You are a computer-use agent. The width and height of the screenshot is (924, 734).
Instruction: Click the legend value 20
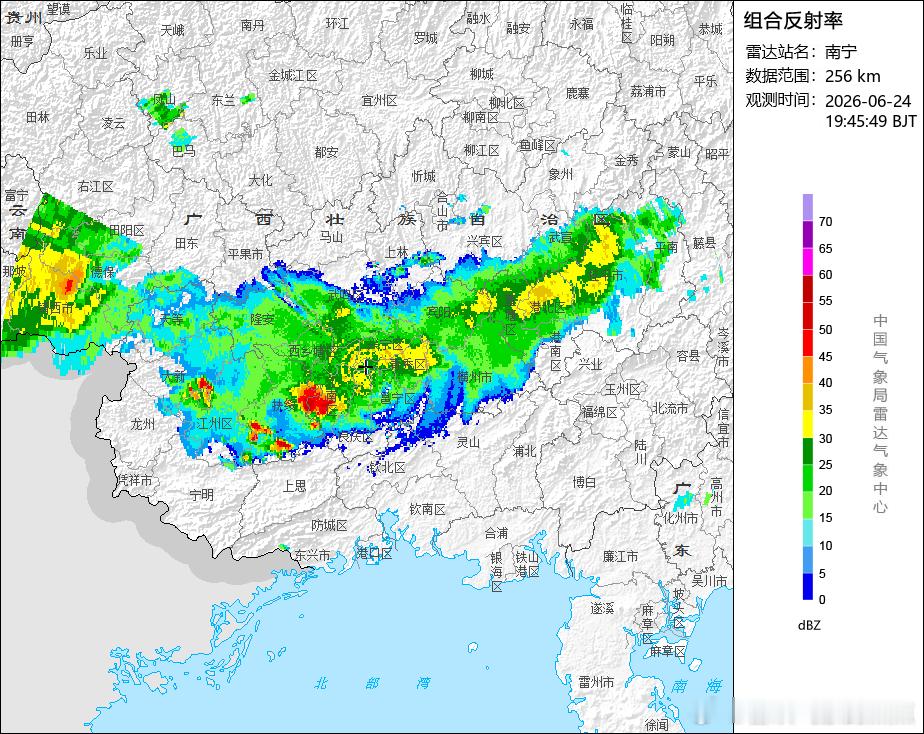coord(826,491)
